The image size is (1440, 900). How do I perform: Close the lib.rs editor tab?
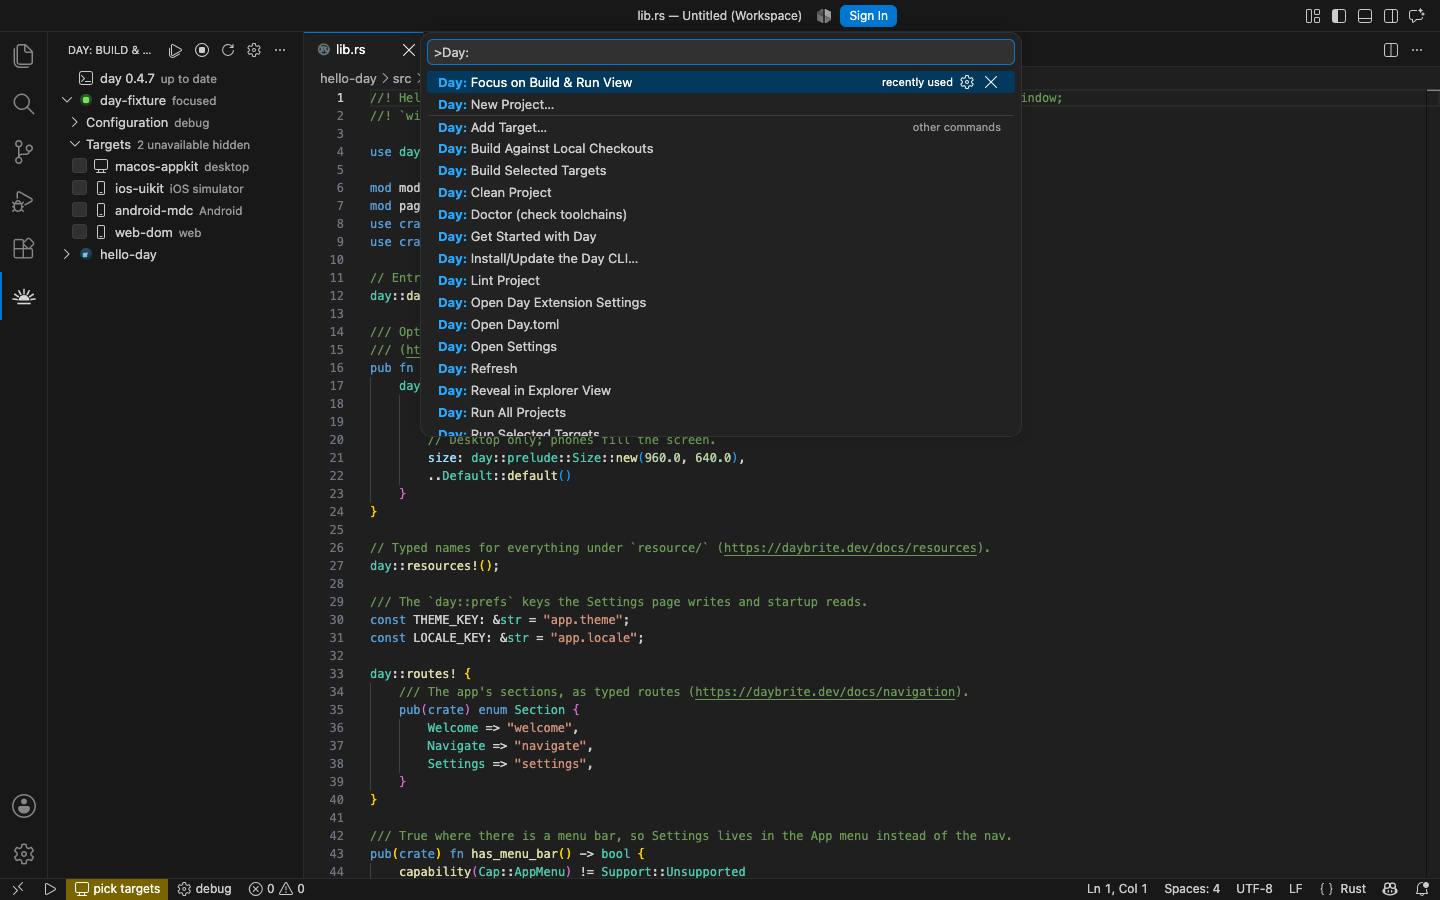coord(408,50)
